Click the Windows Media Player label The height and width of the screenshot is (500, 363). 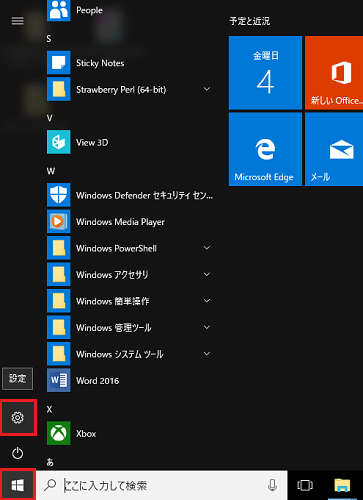120,222
